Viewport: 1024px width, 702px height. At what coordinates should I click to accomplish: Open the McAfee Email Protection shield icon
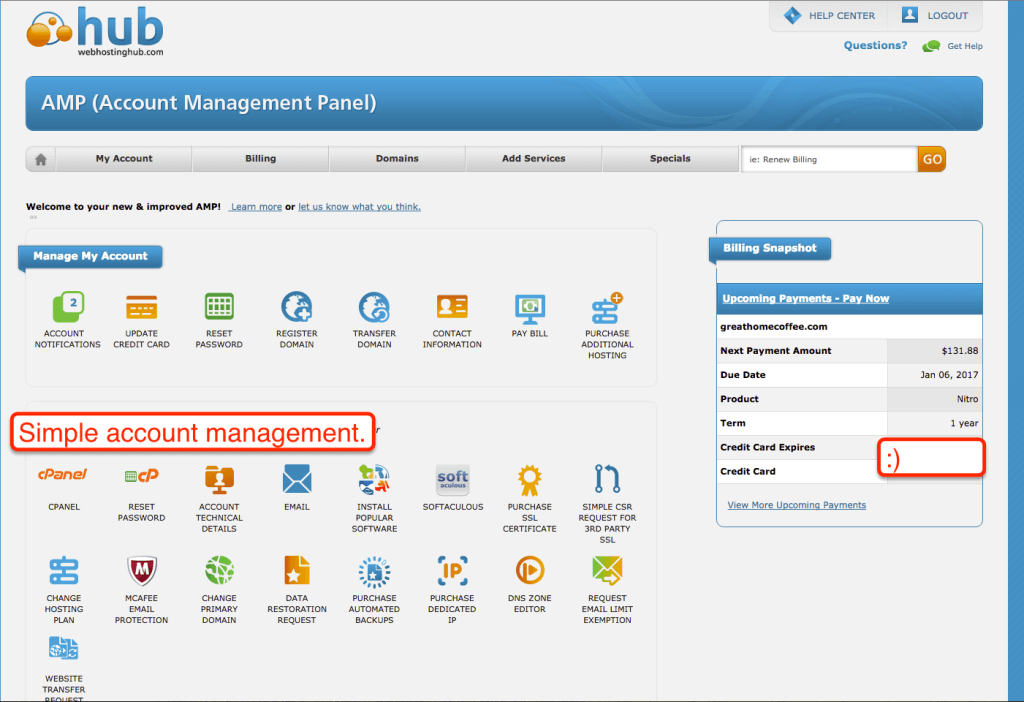point(142,571)
